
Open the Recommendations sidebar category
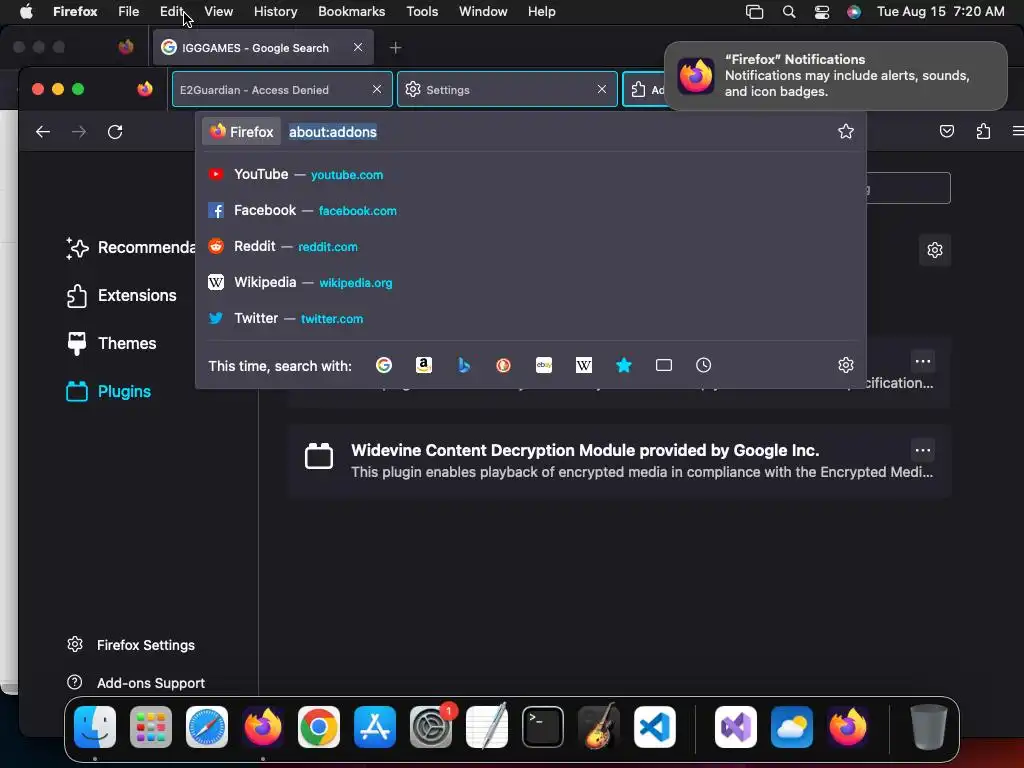129,248
